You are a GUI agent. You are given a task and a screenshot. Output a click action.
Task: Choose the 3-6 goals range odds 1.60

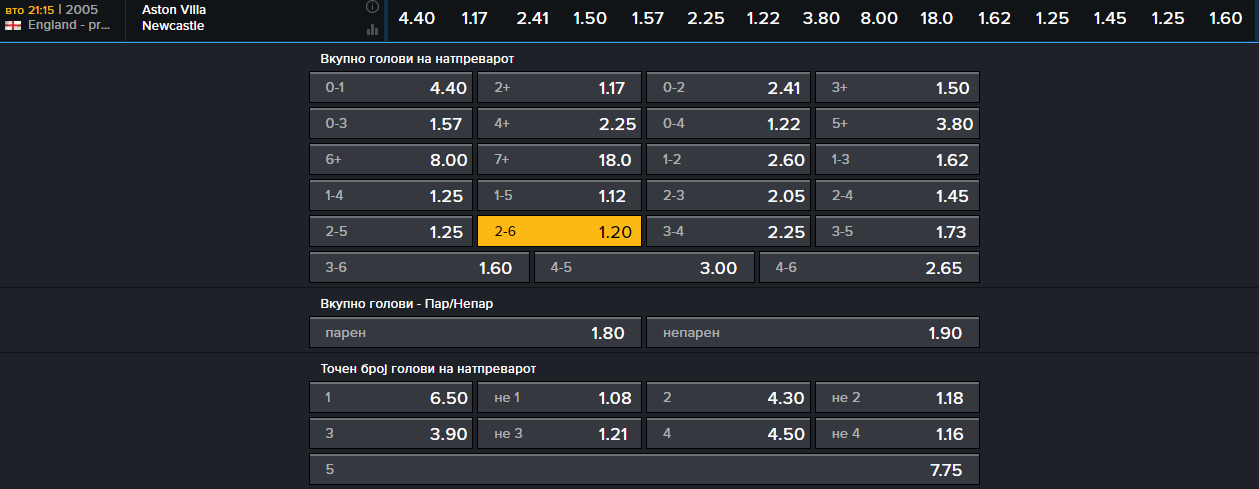(x=419, y=268)
